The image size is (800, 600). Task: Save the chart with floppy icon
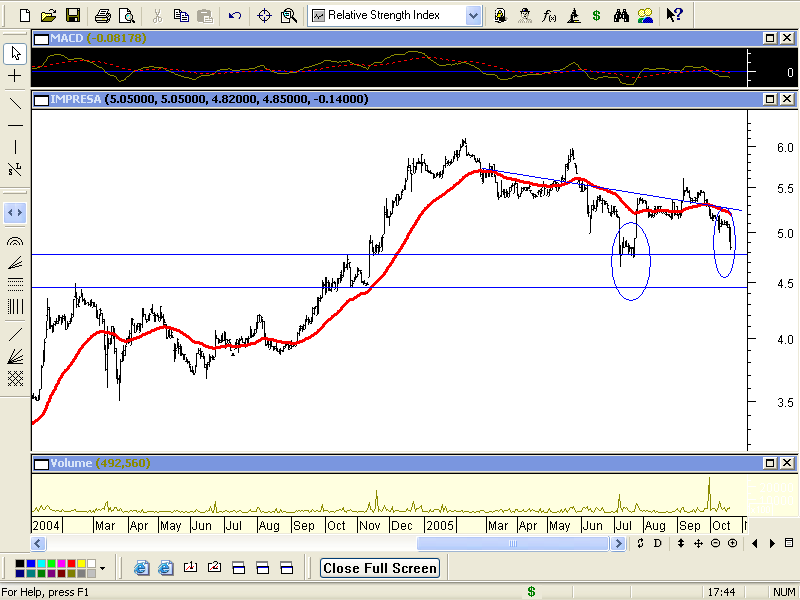[x=73, y=16]
